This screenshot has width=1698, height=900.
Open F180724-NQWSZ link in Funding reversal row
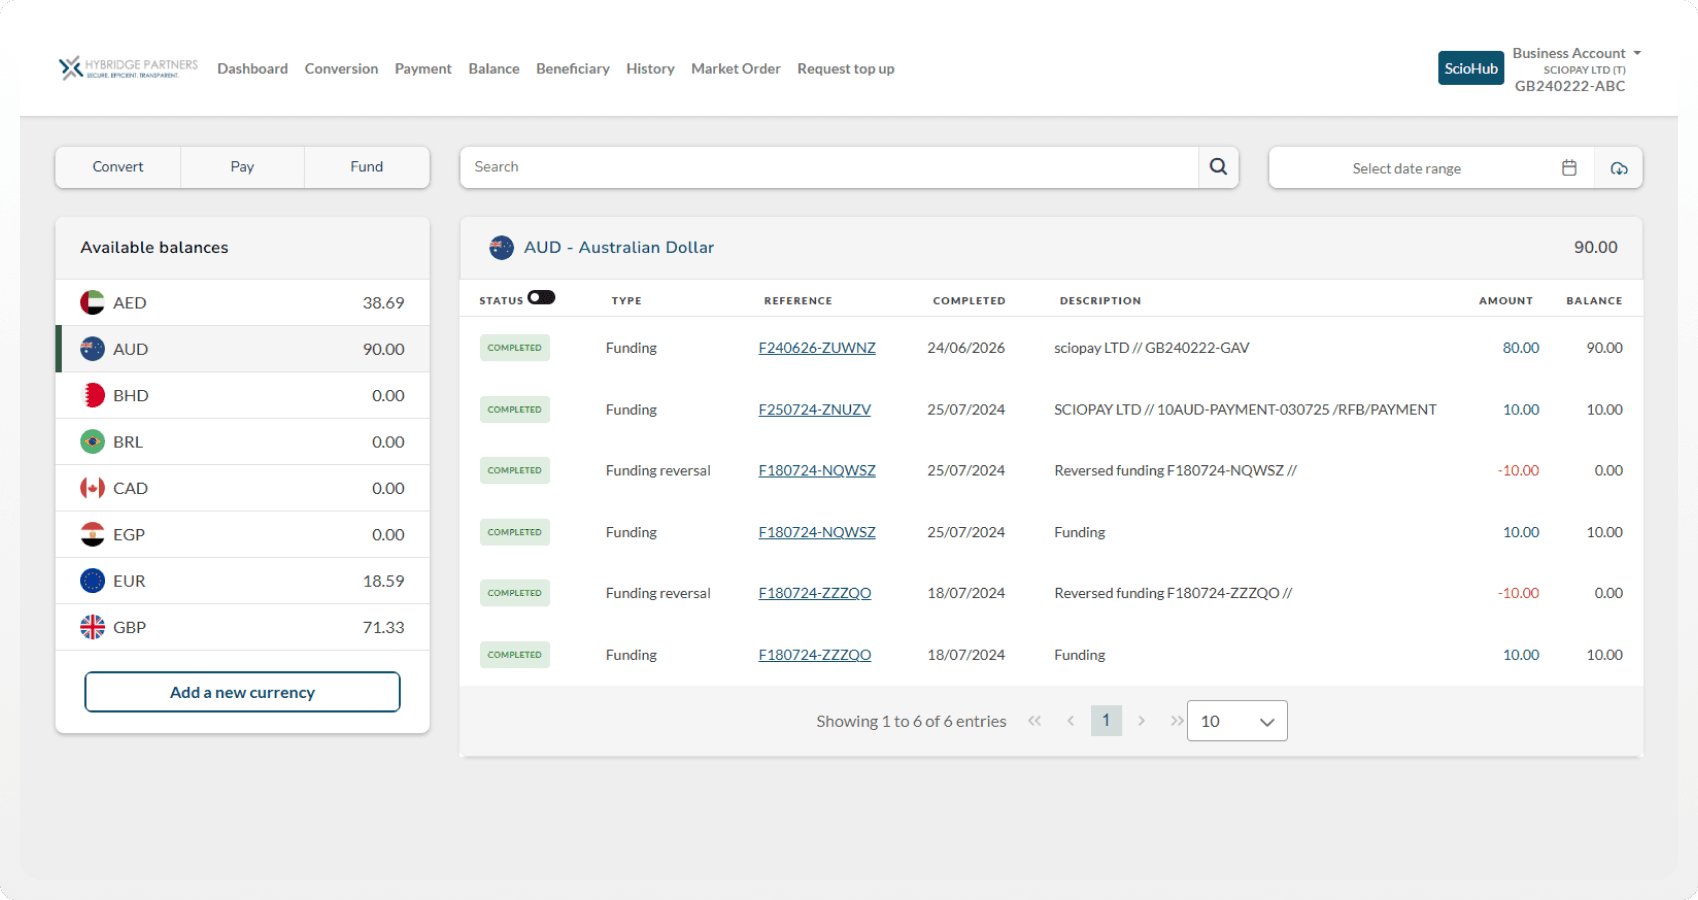pyautogui.click(x=817, y=470)
